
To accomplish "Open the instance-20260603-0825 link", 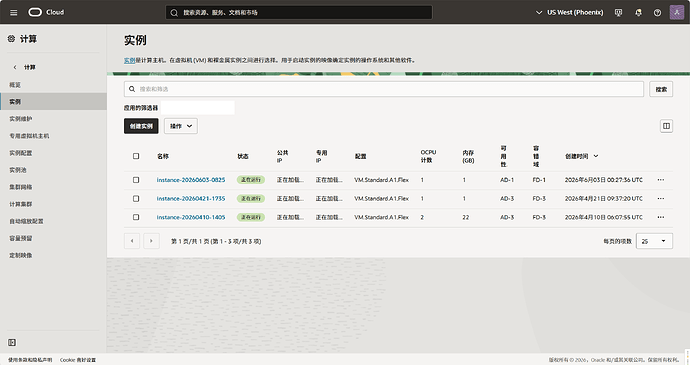I will [x=191, y=180].
